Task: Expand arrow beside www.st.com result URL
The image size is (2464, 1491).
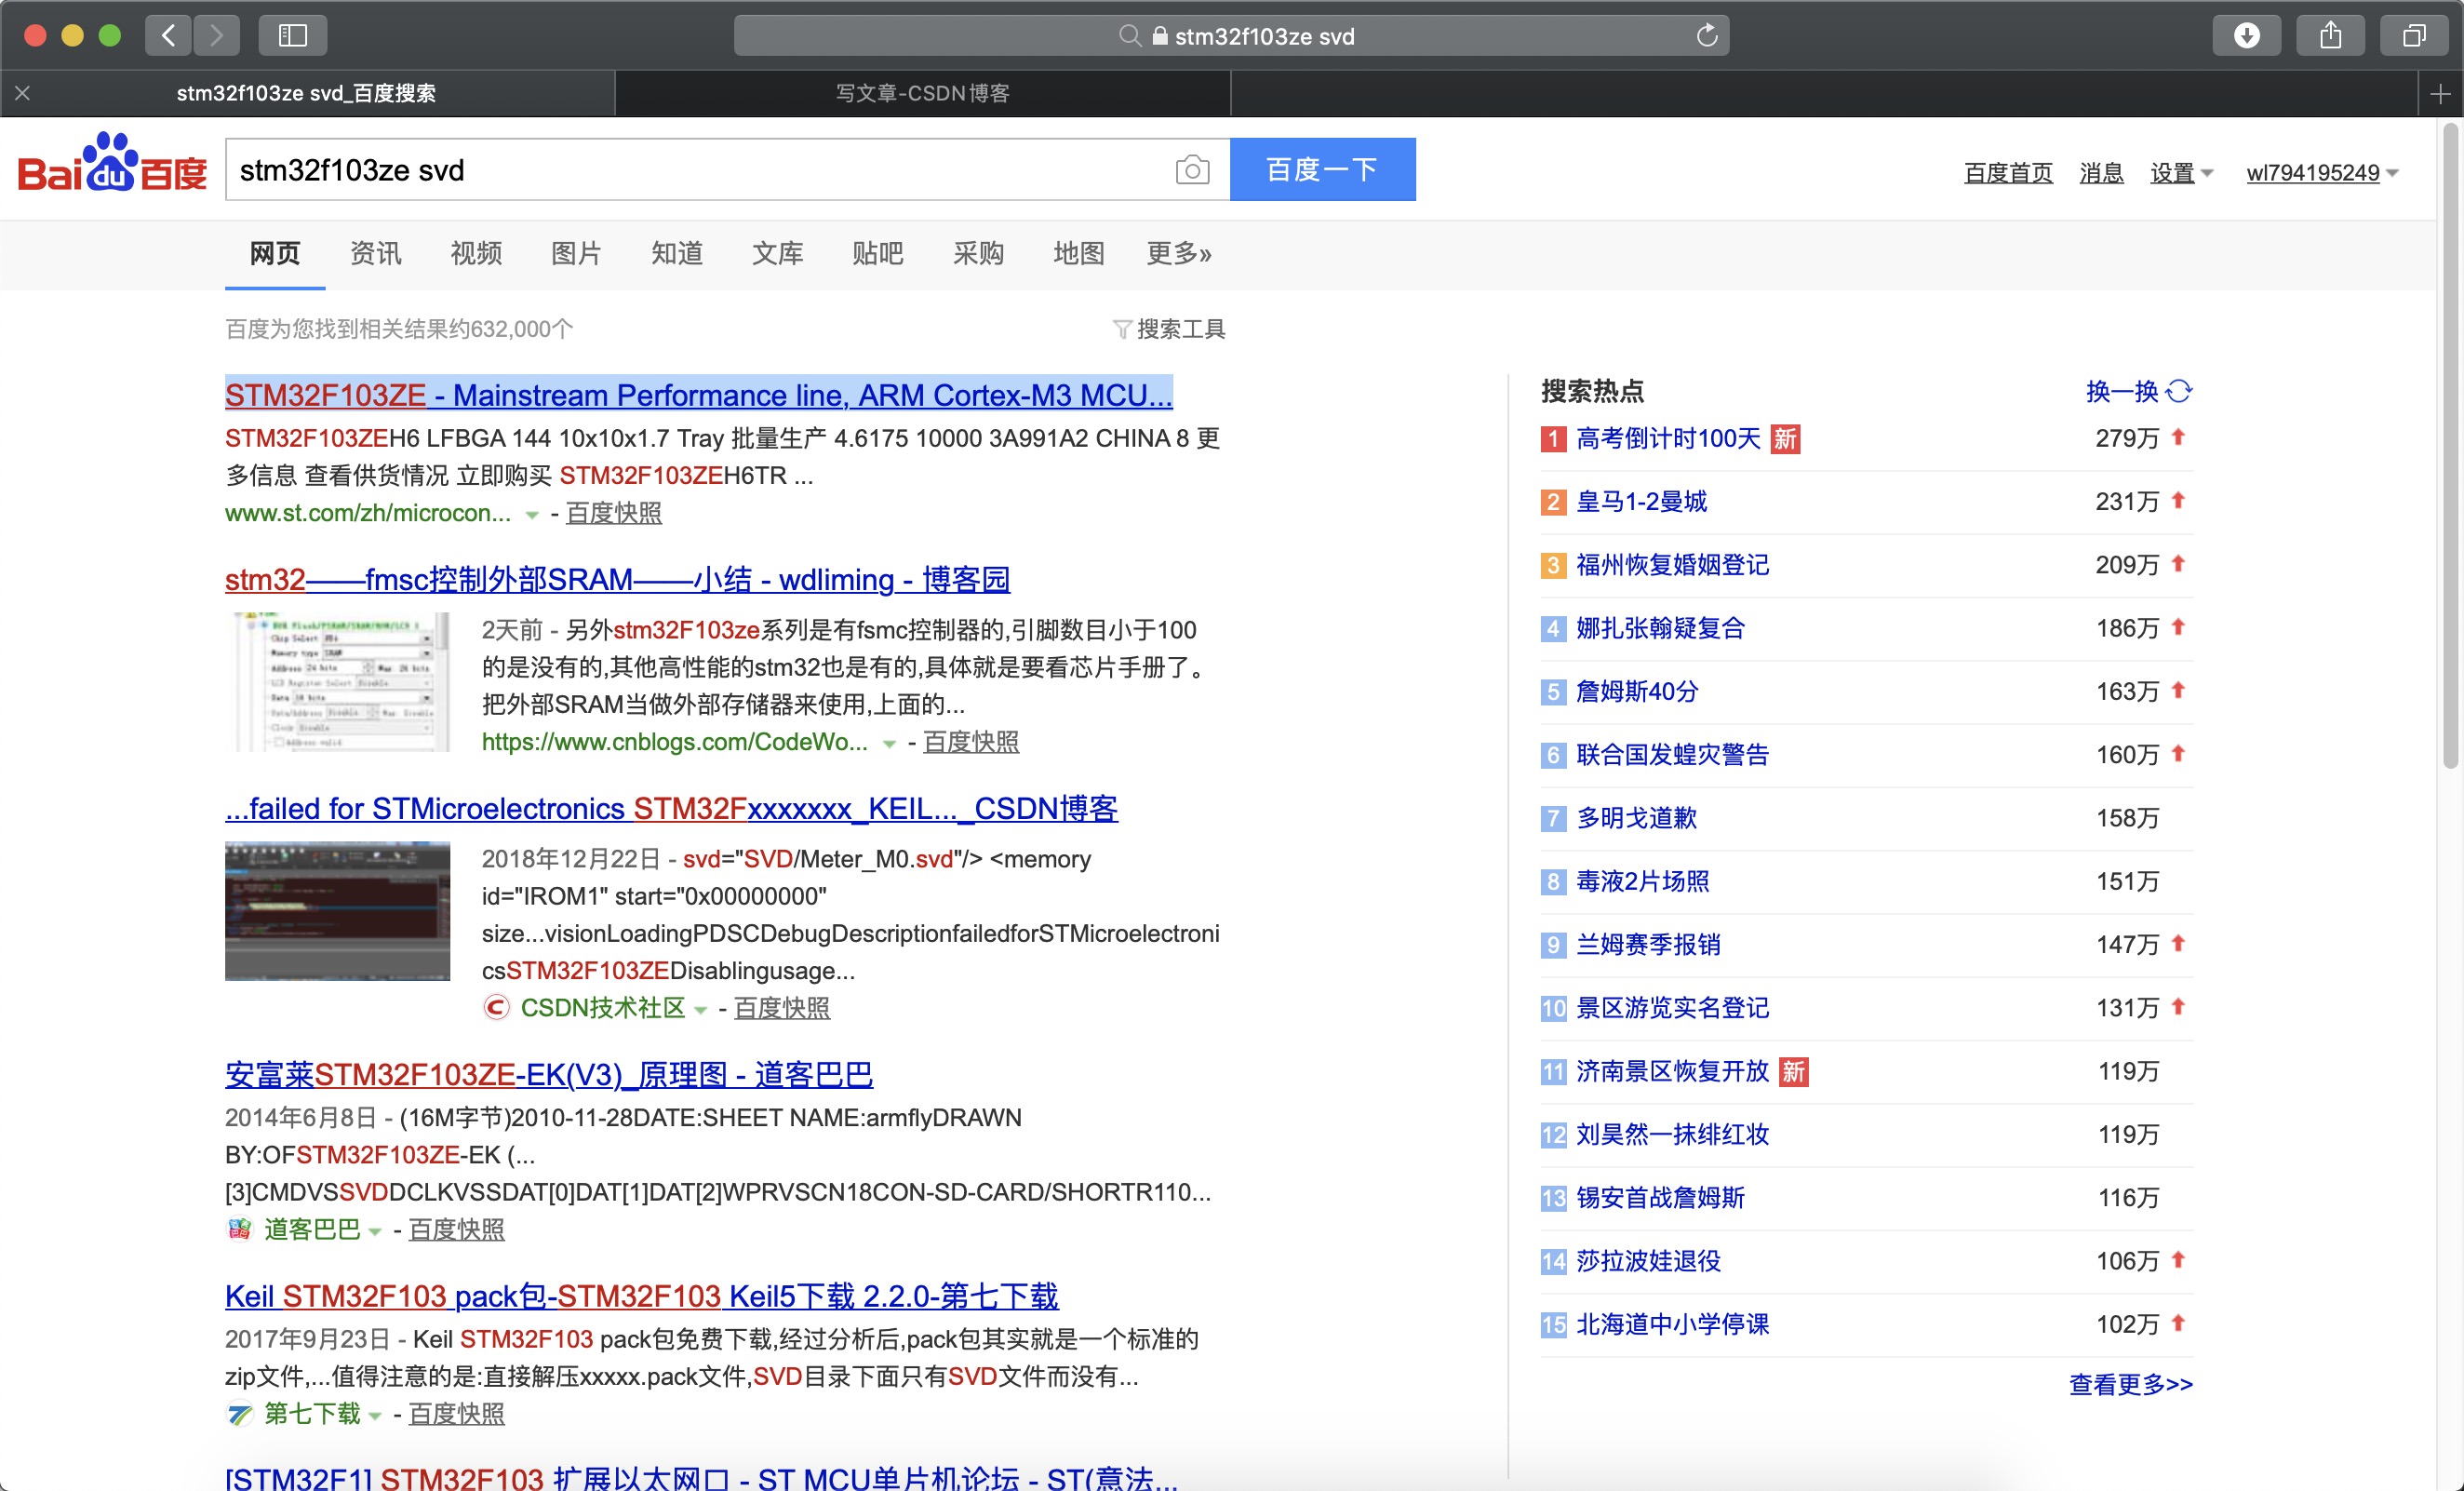Action: tap(532, 515)
